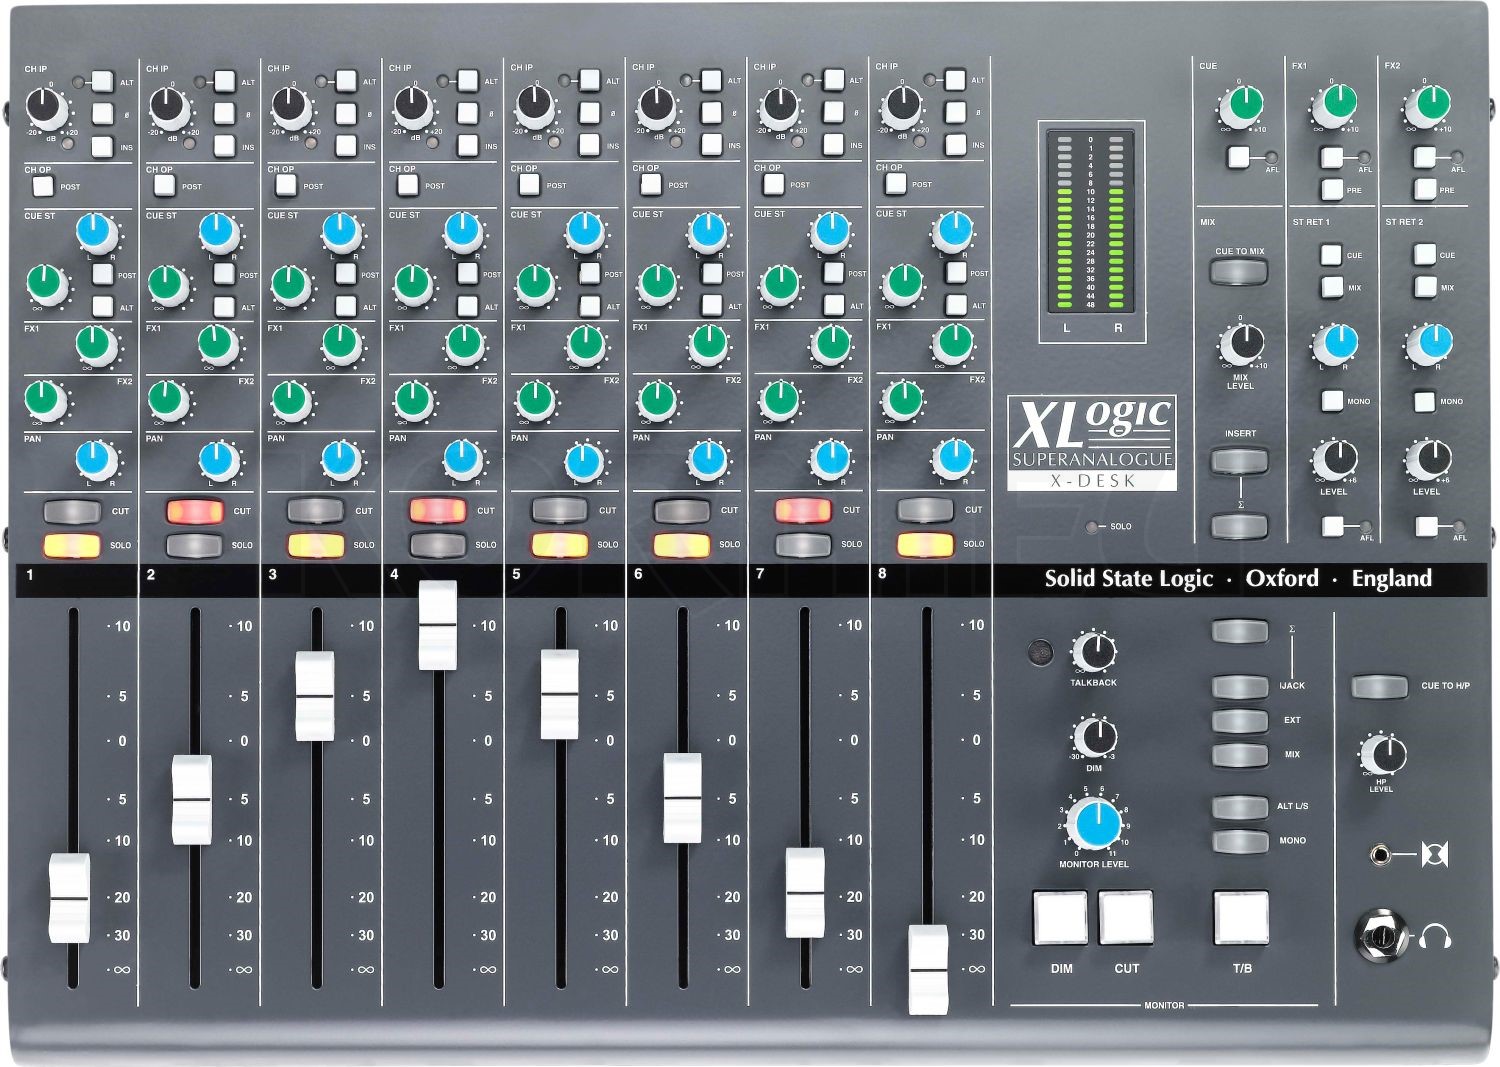
Task: Toggle ST RET 2 CUE button
Action: point(1425,254)
